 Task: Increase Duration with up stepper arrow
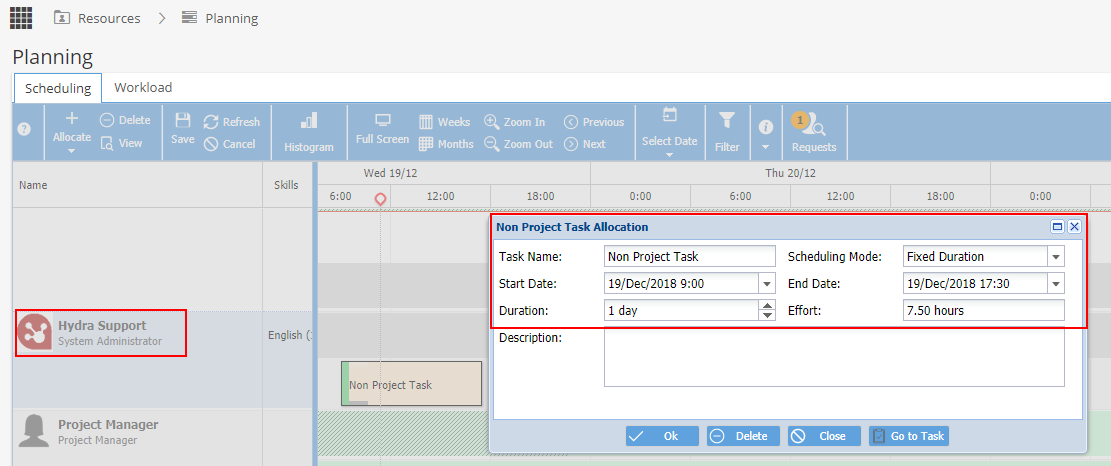pyautogui.click(x=767, y=305)
